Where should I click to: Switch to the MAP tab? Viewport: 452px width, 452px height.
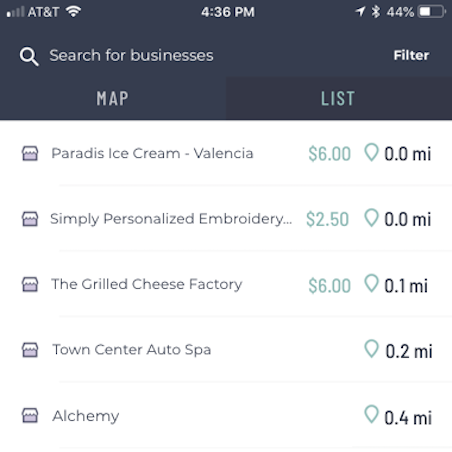[x=113, y=99]
